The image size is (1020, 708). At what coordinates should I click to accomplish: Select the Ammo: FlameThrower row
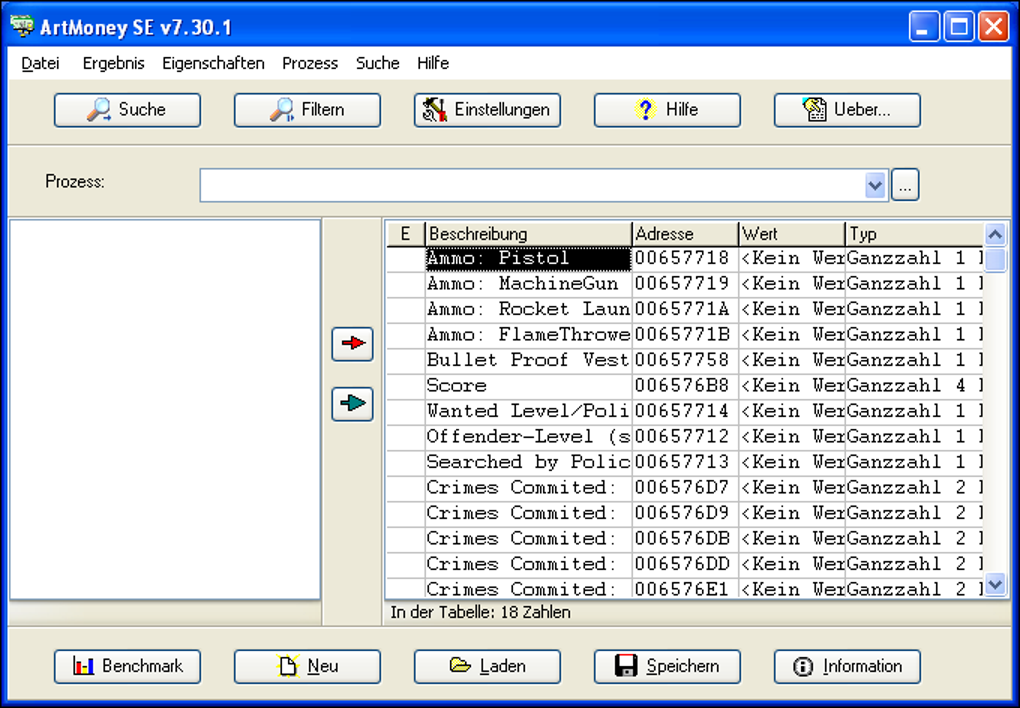(685, 334)
